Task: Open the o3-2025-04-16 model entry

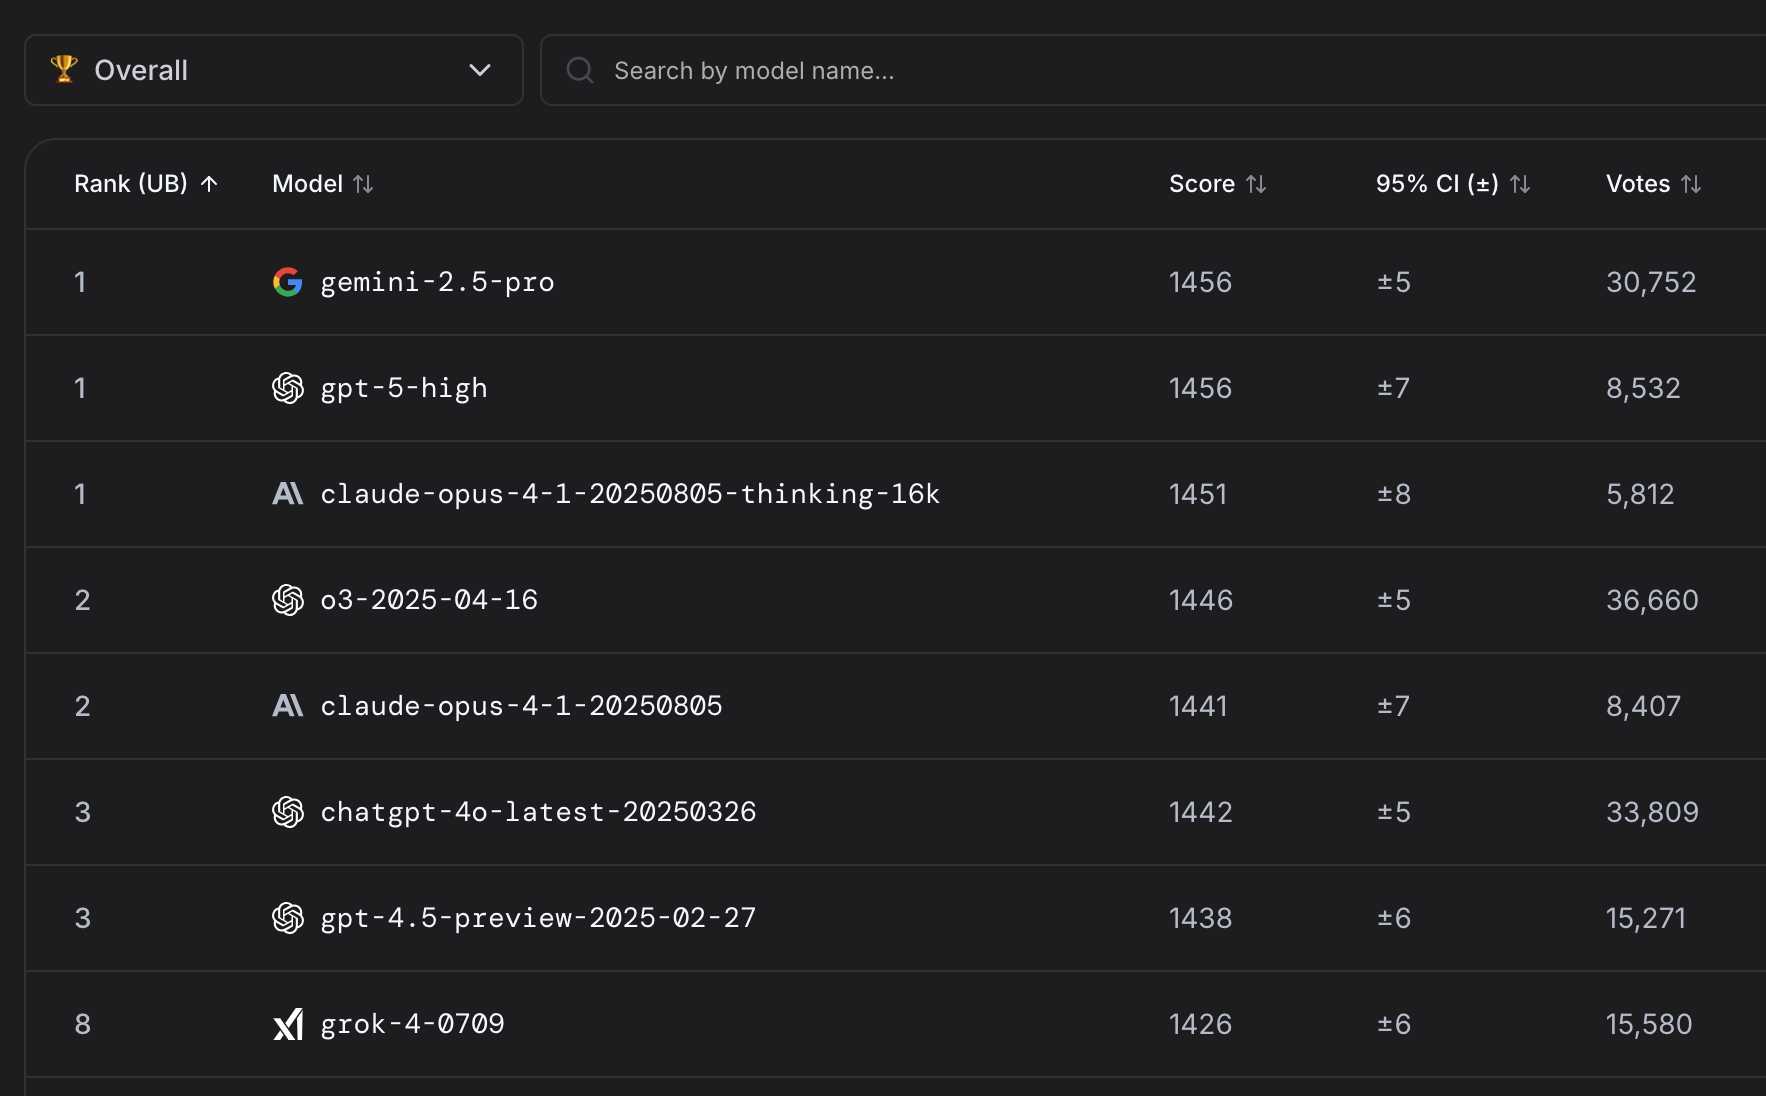Action: pyautogui.click(x=429, y=600)
